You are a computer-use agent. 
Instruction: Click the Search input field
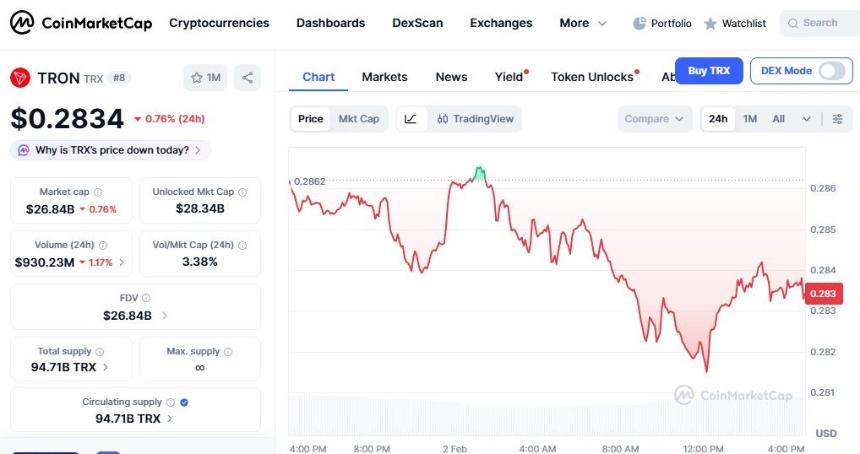point(819,23)
